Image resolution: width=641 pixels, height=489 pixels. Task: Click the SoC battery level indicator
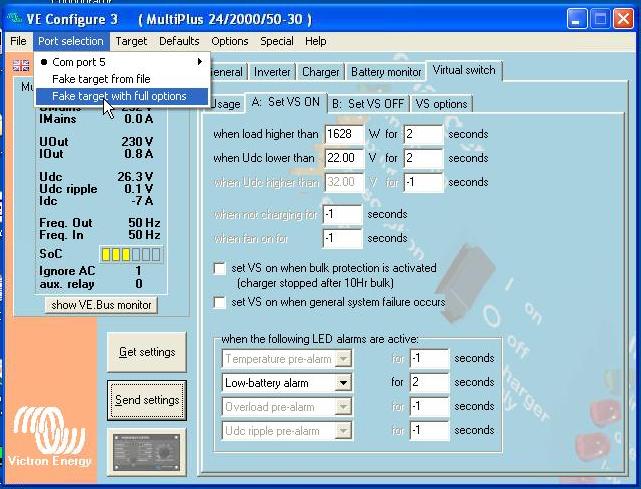click(x=131, y=254)
